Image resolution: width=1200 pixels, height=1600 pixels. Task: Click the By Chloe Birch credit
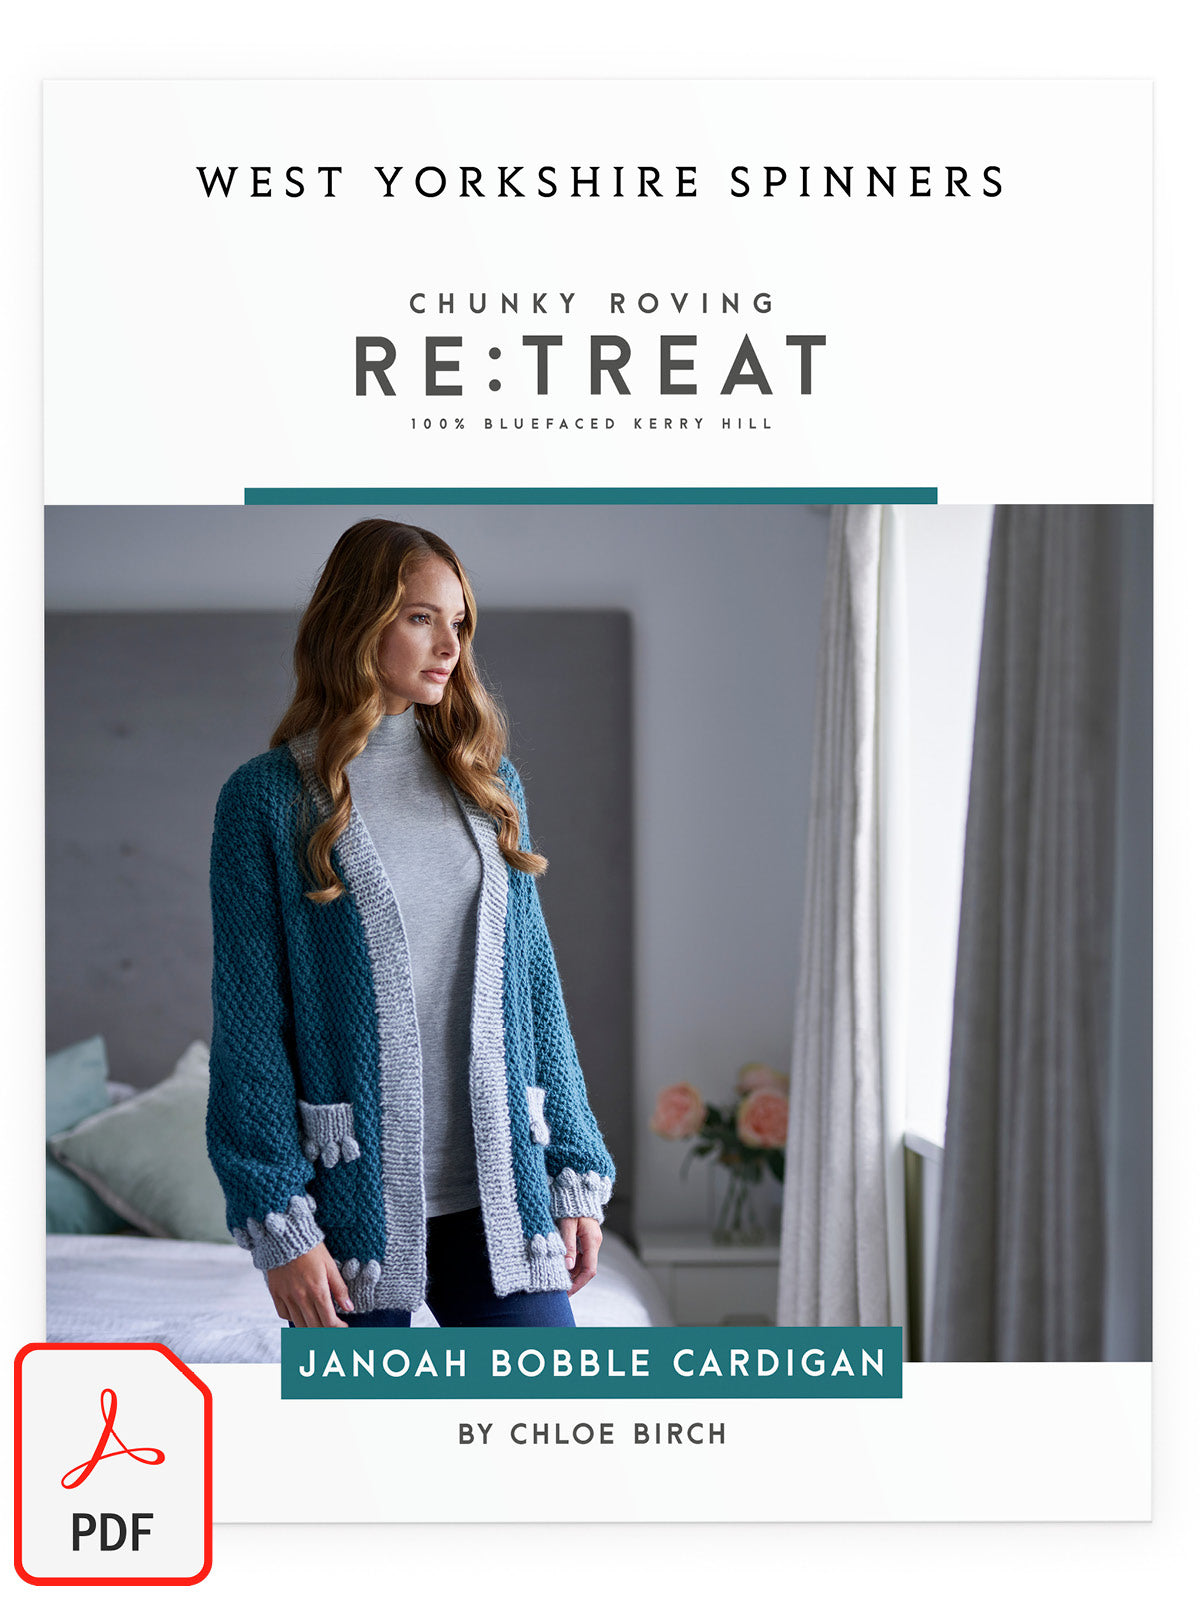[592, 1434]
